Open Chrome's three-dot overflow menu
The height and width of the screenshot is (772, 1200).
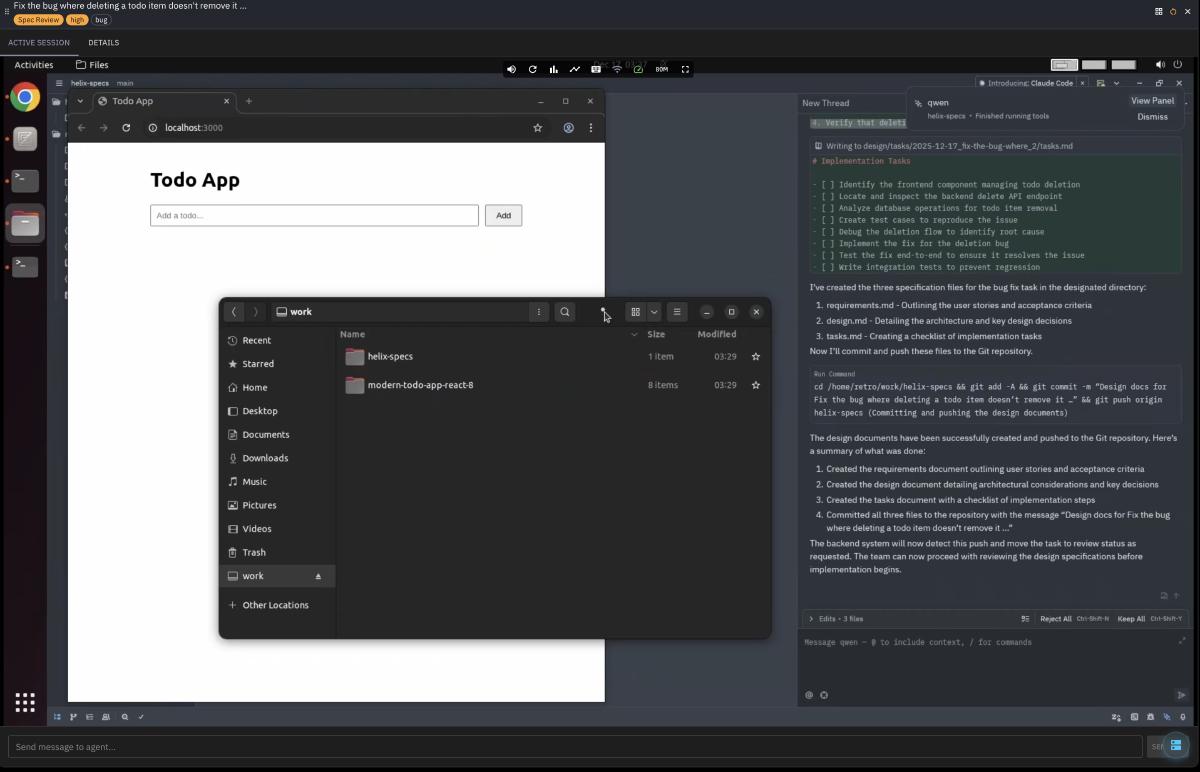coord(591,128)
